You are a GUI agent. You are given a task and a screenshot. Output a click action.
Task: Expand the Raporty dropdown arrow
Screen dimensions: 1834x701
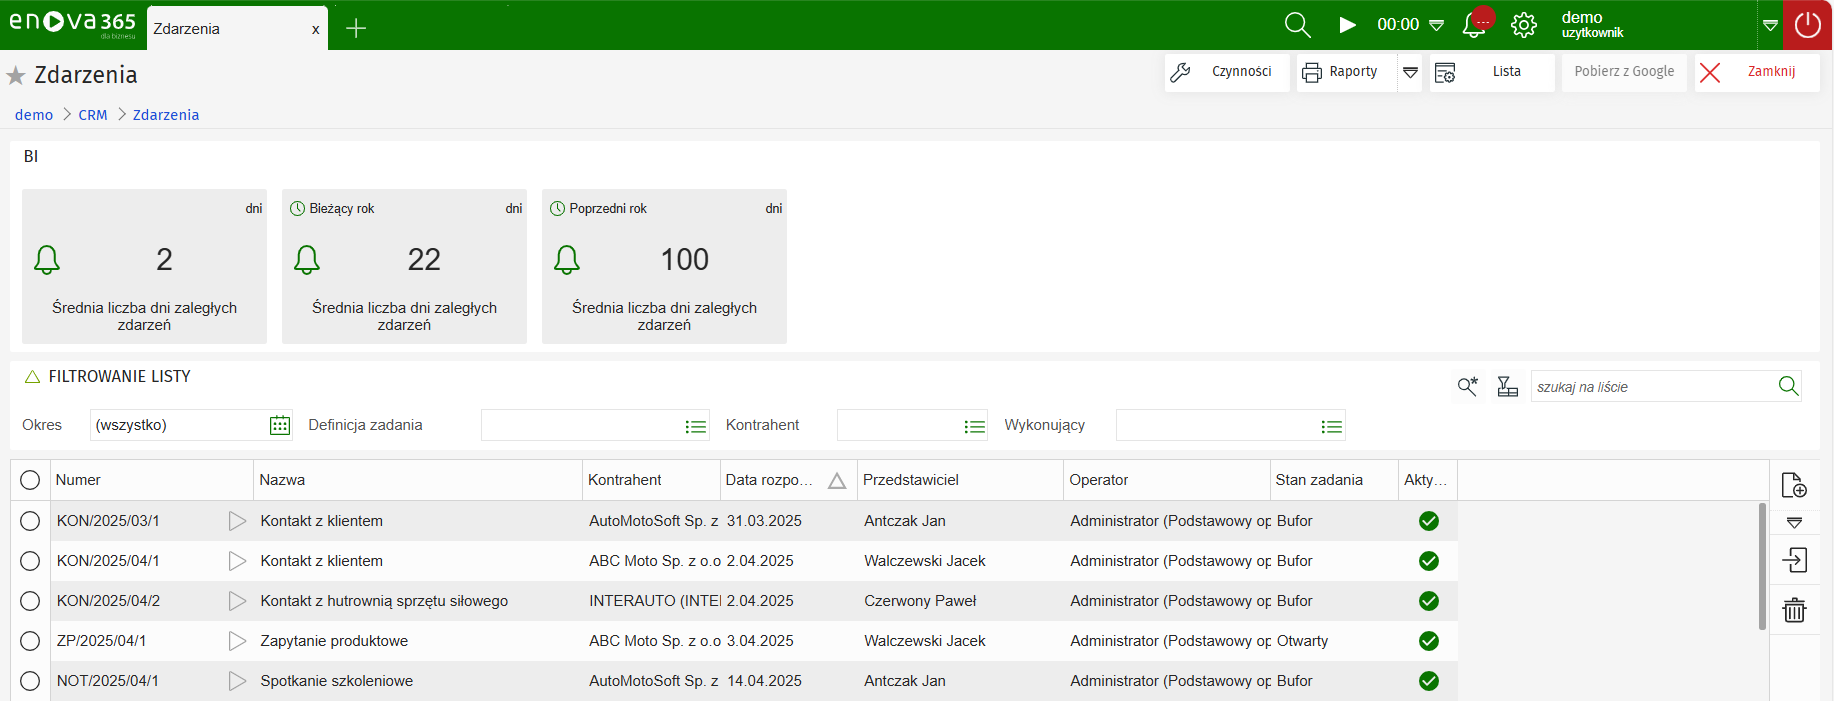pos(1410,72)
